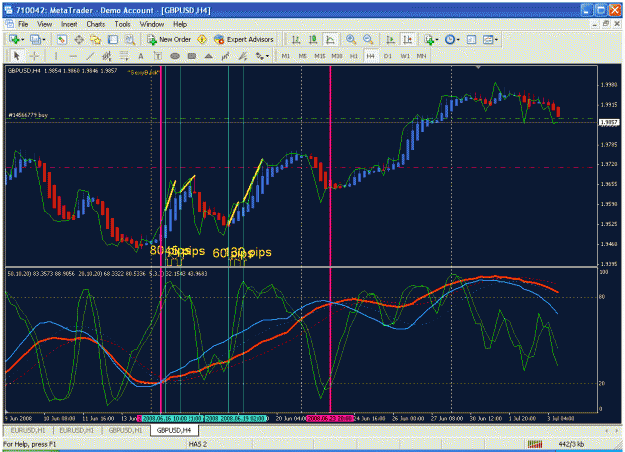
Task: Click the connection status bars icon
Action: click(x=535, y=444)
